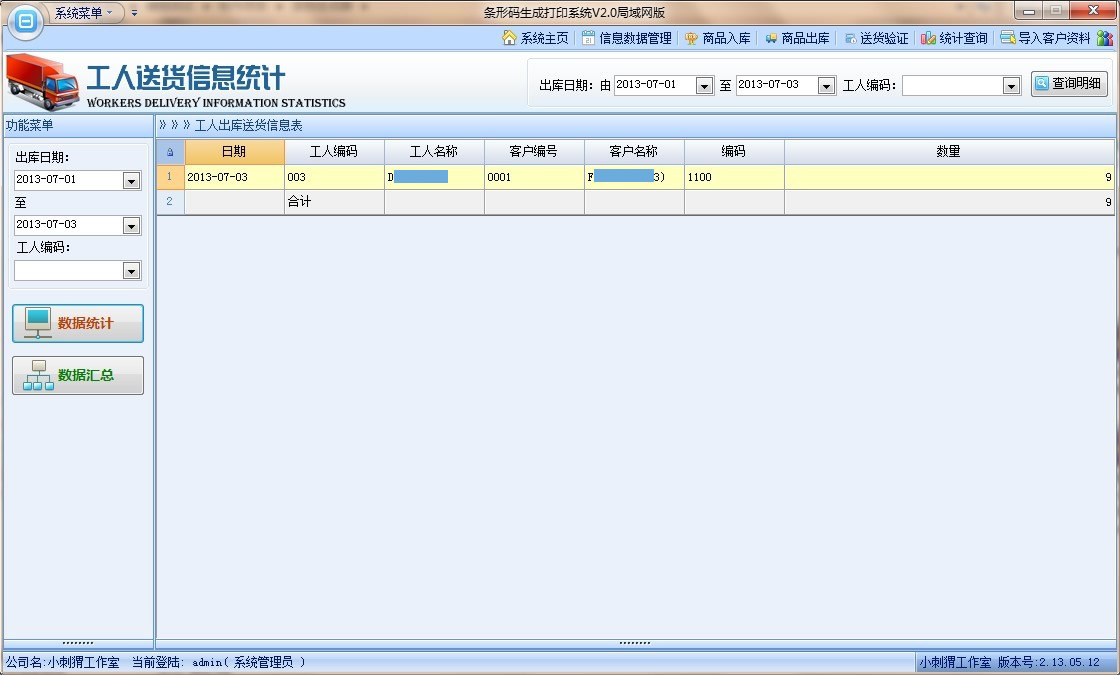This screenshot has width=1120, height=675.
Task: Open 商品入库 module
Action: pyautogui.click(x=718, y=38)
